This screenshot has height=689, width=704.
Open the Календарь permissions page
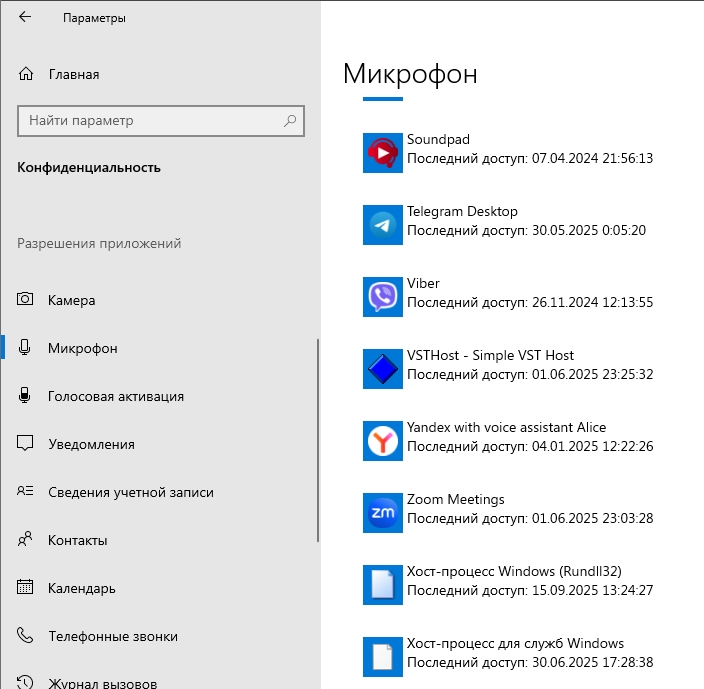(81, 588)
